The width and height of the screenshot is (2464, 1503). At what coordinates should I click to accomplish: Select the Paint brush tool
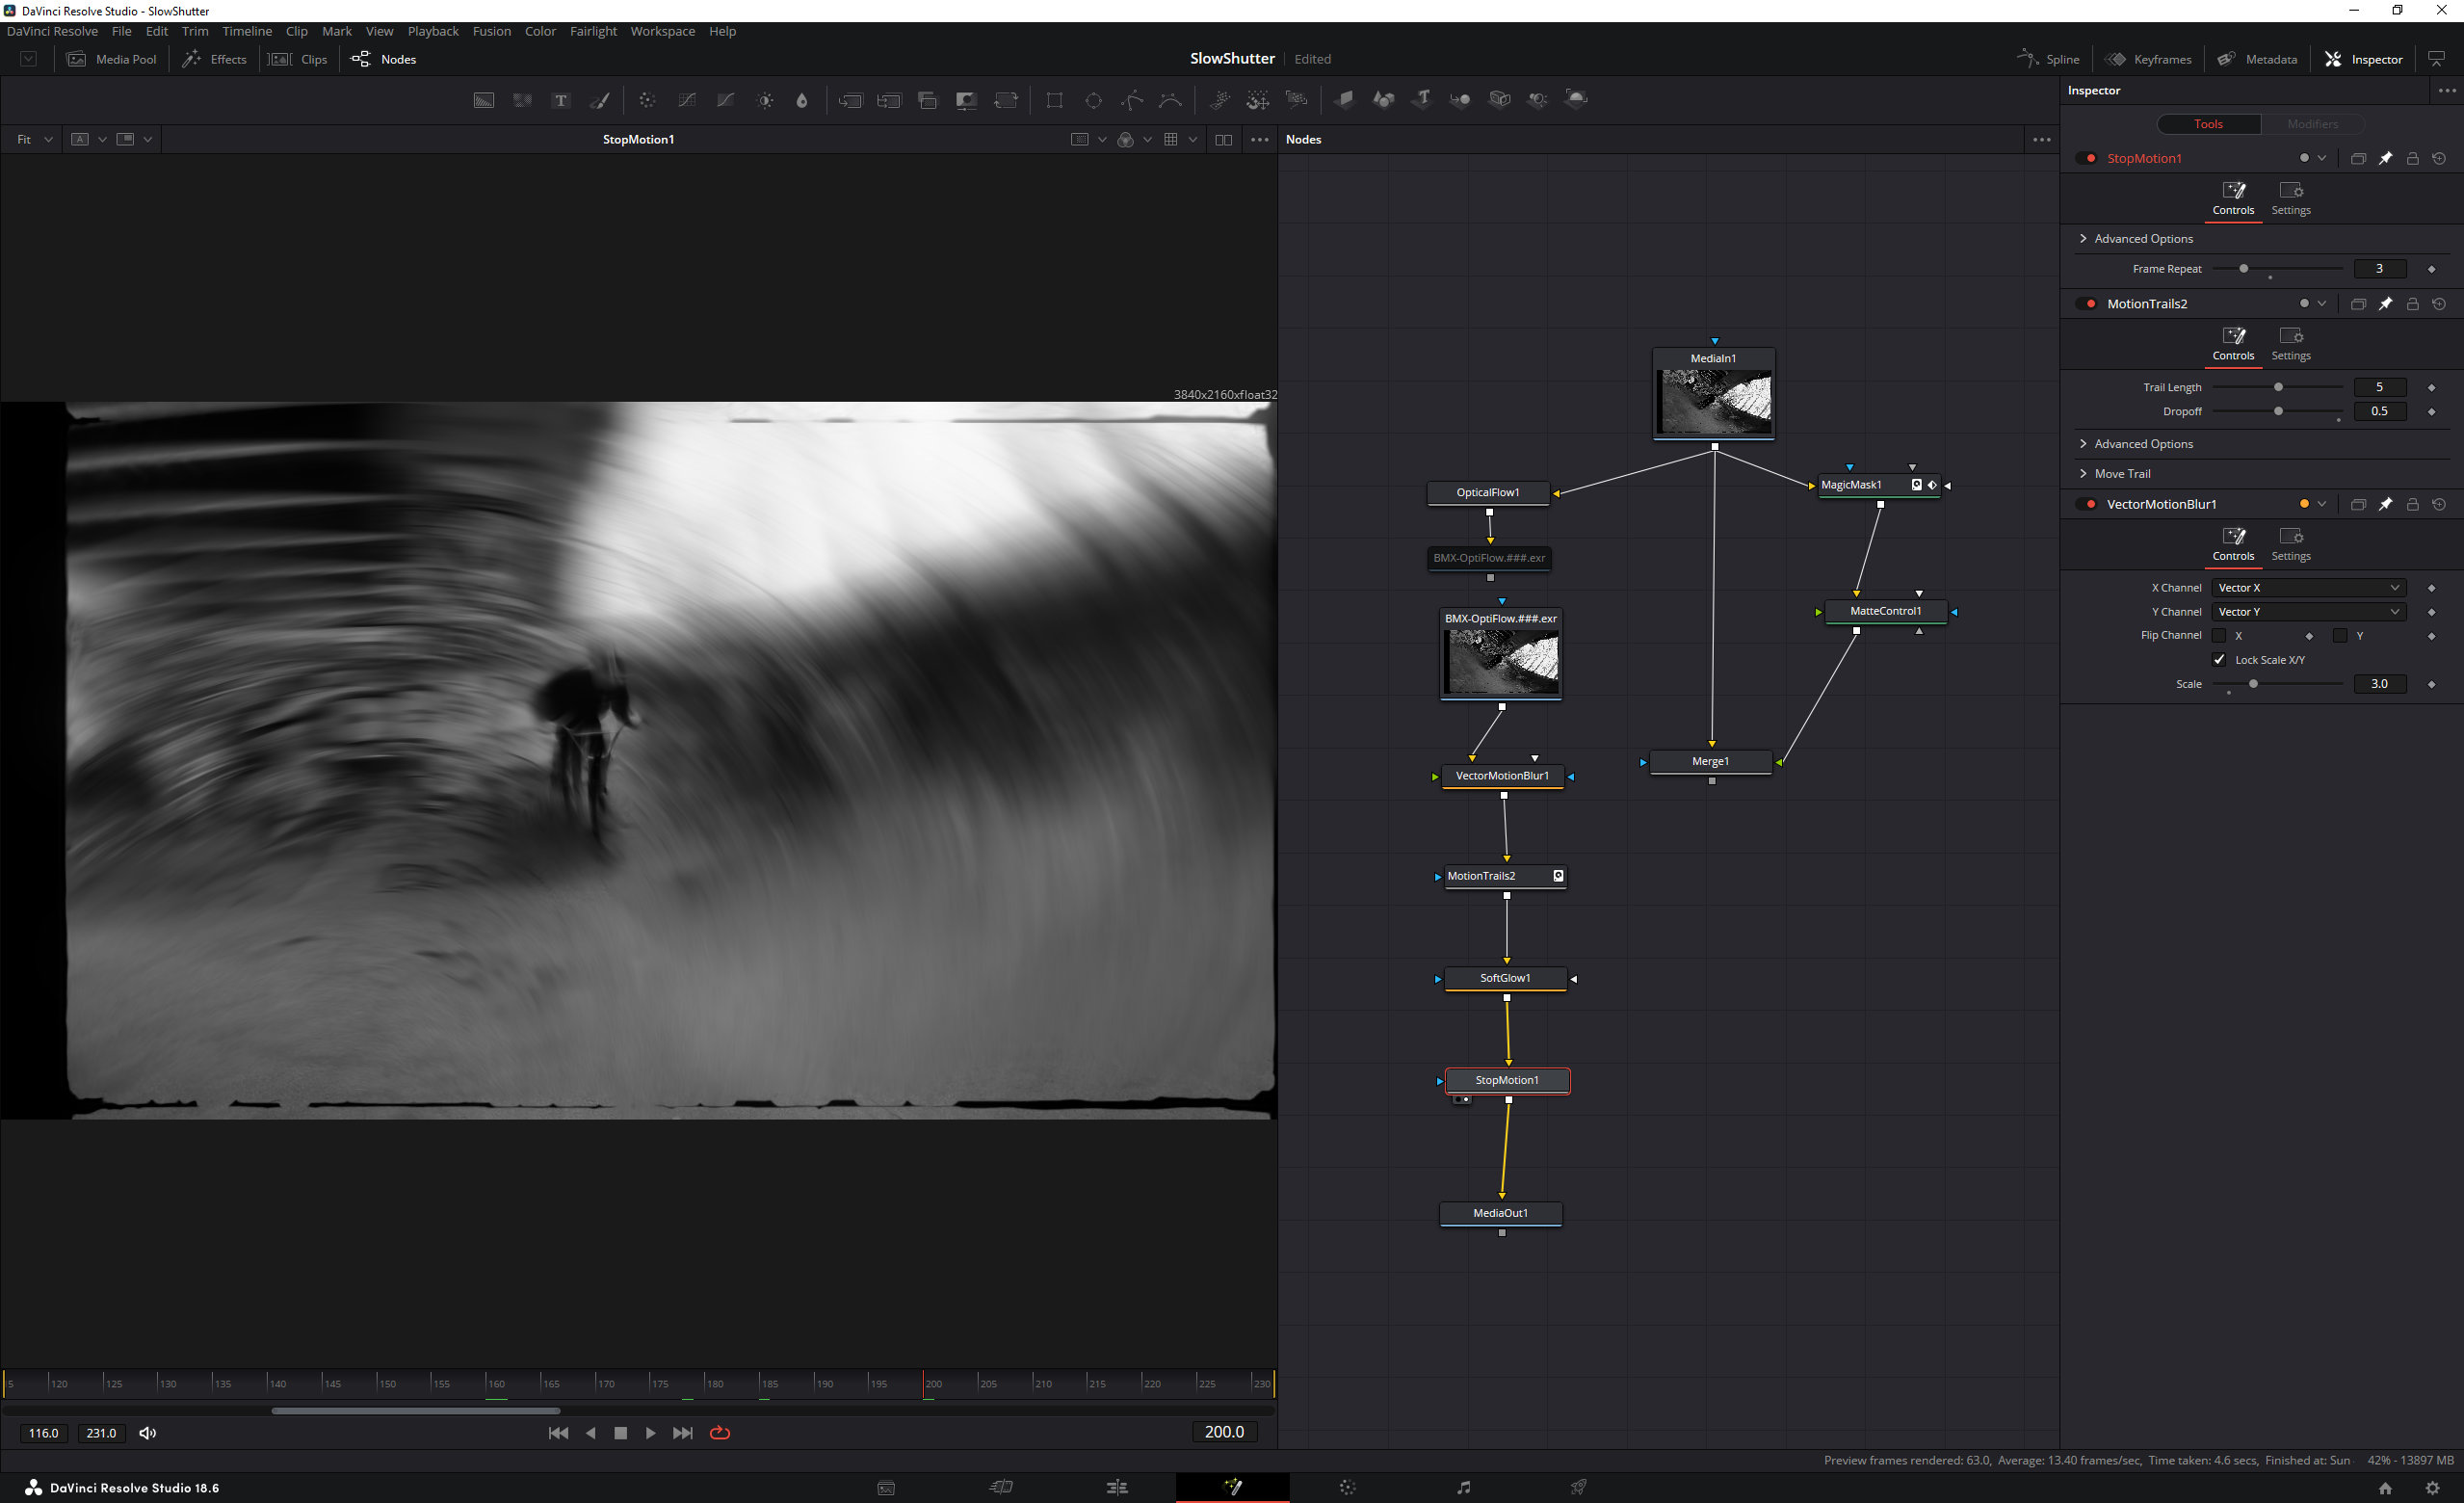[x=600, y=100]
